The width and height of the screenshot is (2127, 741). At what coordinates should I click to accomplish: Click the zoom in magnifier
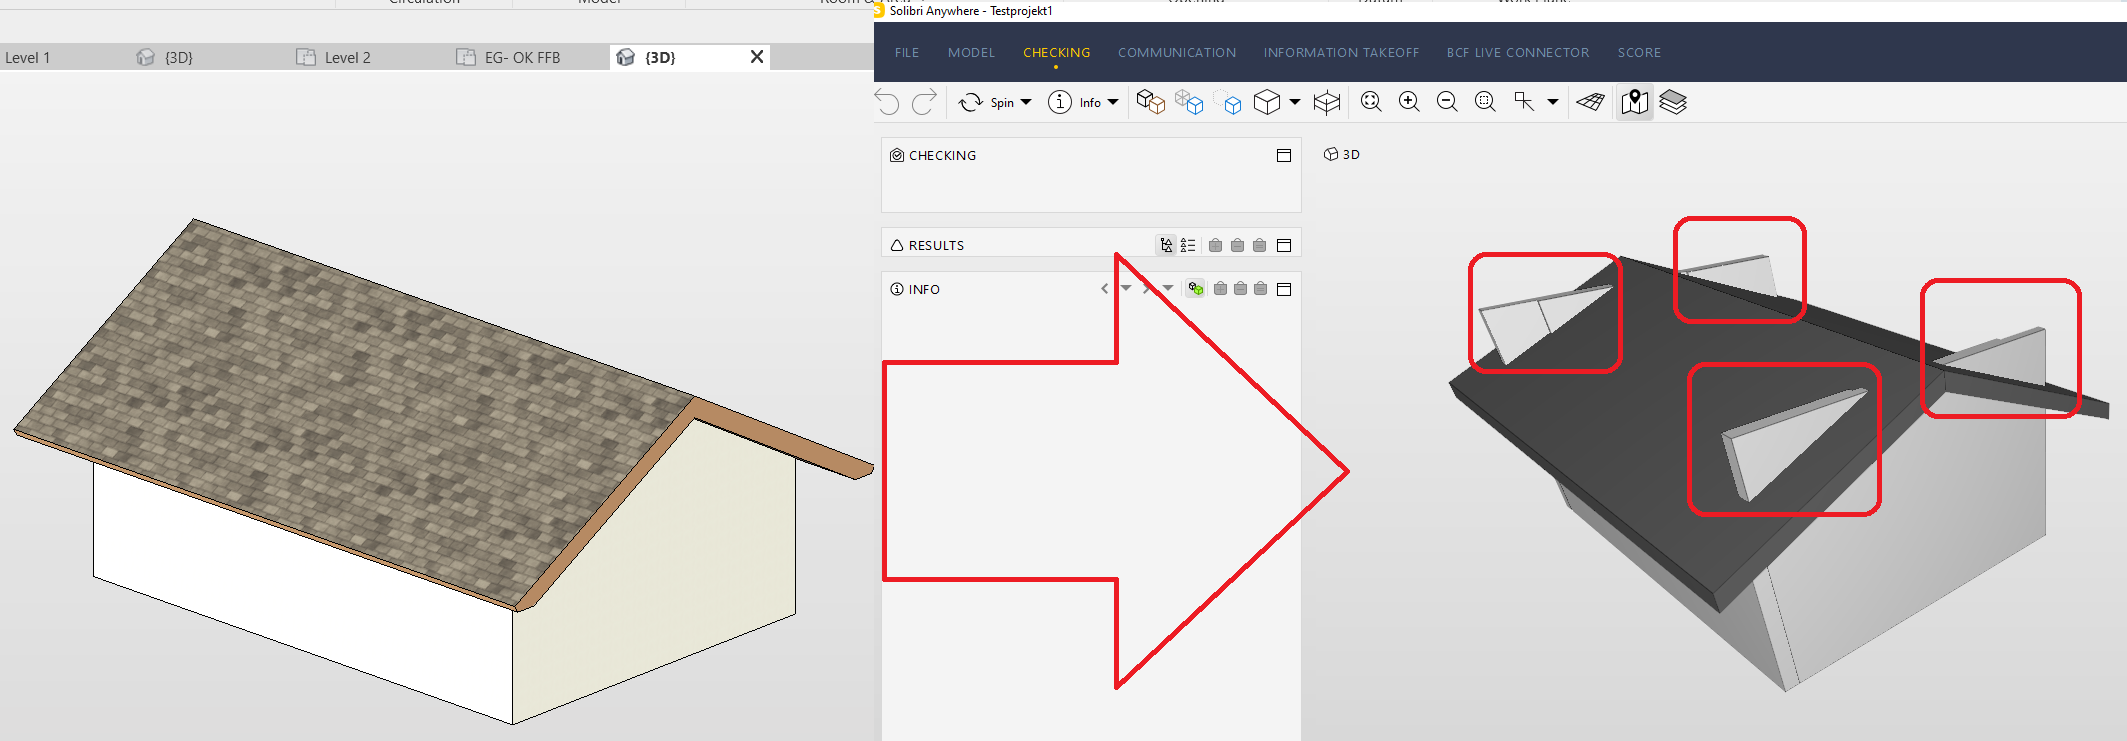(1409, 102)
